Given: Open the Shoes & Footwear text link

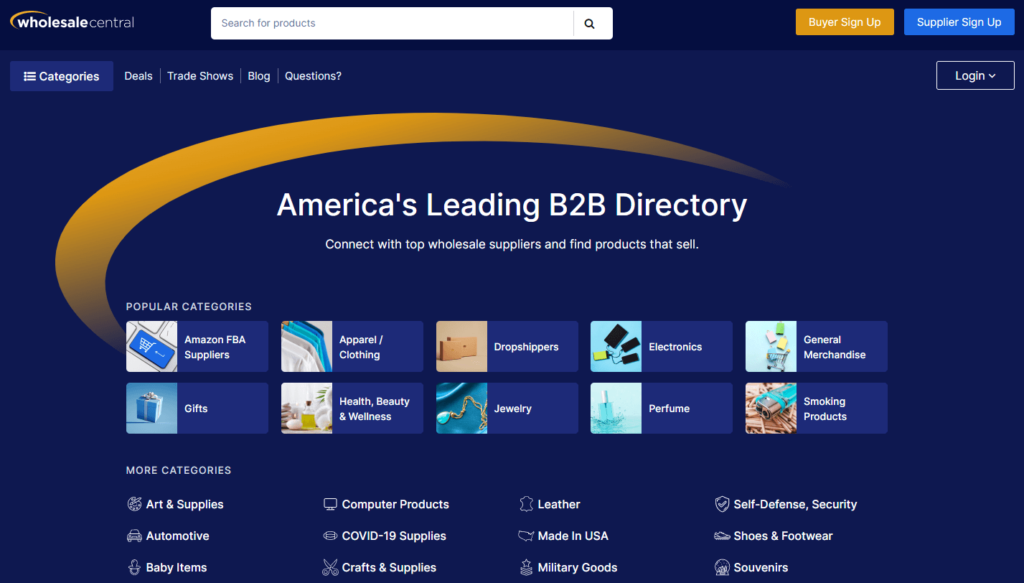Looking at the screenshot, I should pos(783,536).
